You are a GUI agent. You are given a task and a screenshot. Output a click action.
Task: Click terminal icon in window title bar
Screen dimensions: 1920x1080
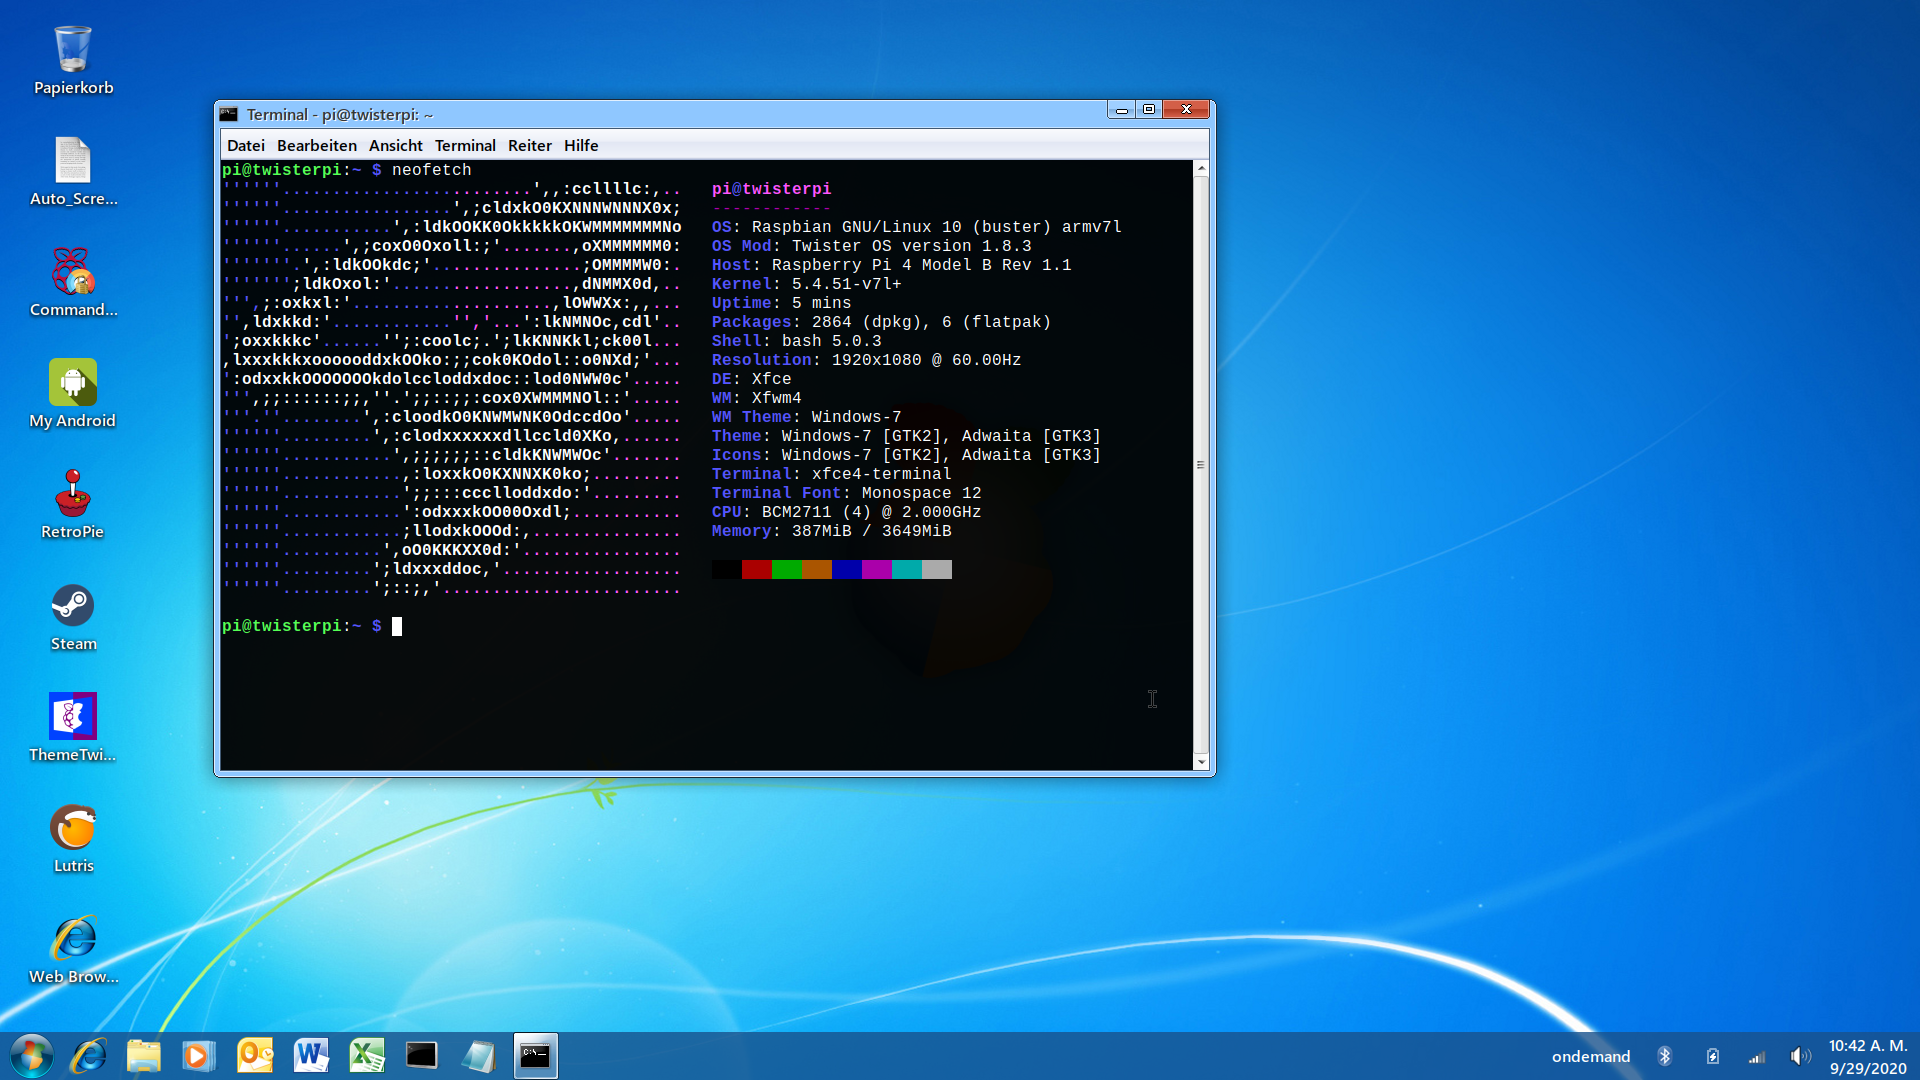(x=229, y=114)
